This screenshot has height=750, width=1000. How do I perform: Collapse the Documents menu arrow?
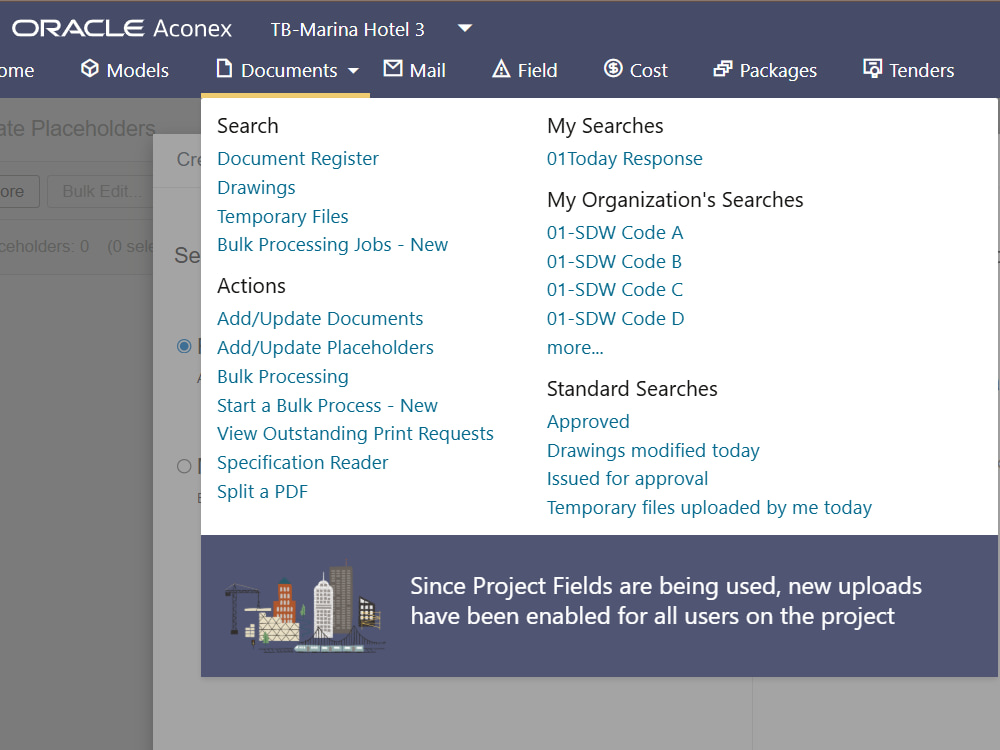353,71
